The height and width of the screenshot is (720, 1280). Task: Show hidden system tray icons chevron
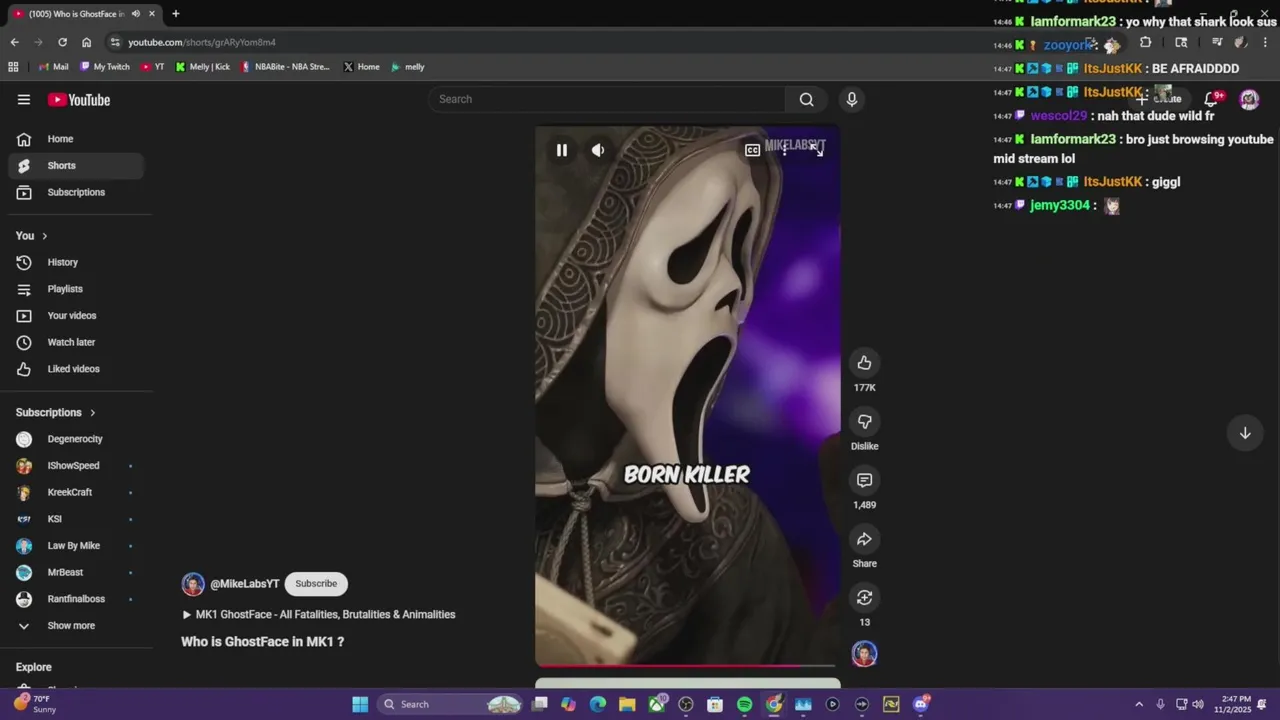point(1139,704)
